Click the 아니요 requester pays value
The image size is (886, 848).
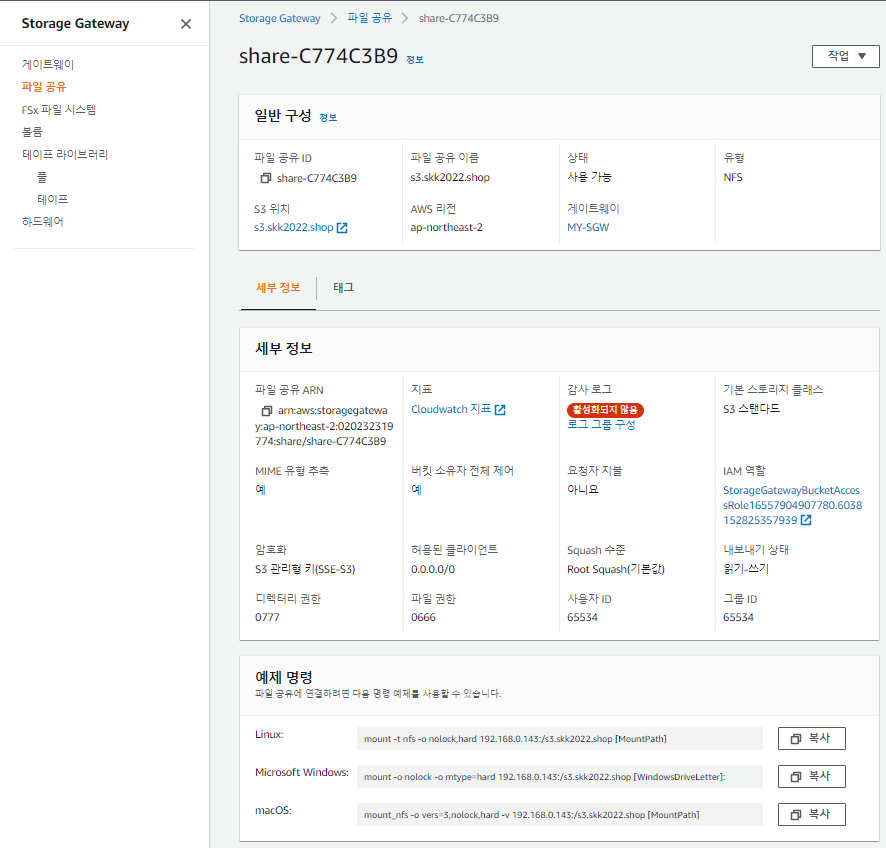click(583, 489)
